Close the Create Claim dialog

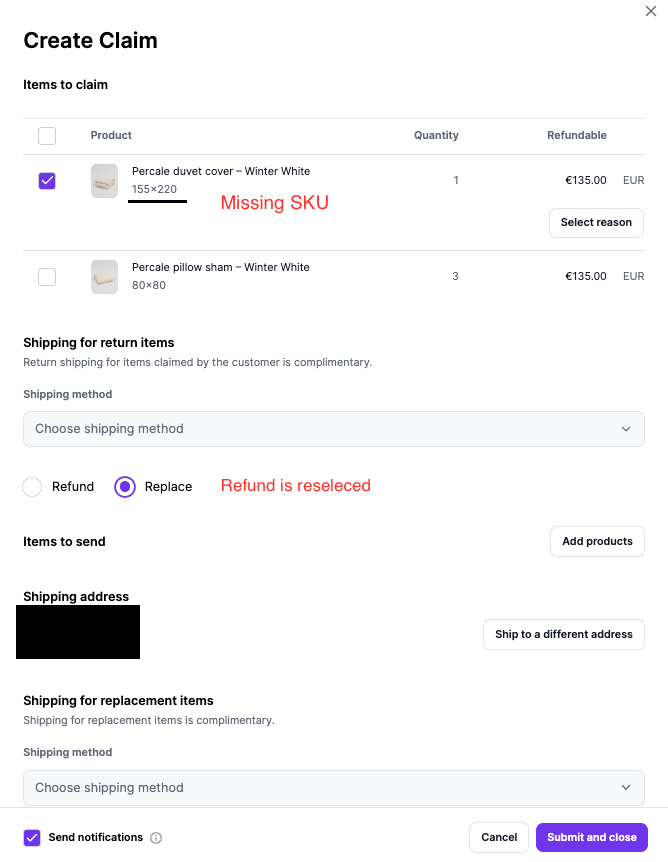click(x=651, y=11)
